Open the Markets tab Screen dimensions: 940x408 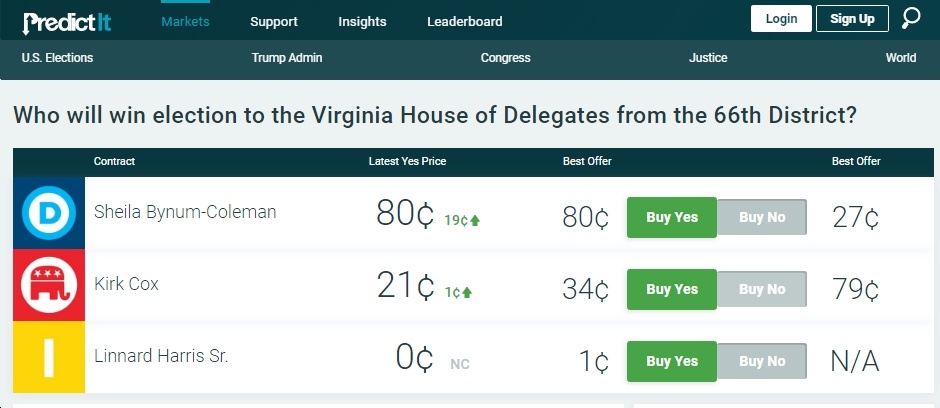coord(185,22)
